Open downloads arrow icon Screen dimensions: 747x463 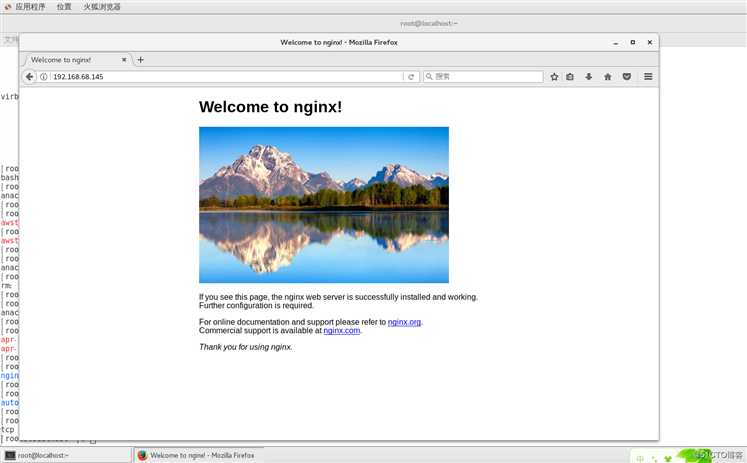click(x=589, y=77)
